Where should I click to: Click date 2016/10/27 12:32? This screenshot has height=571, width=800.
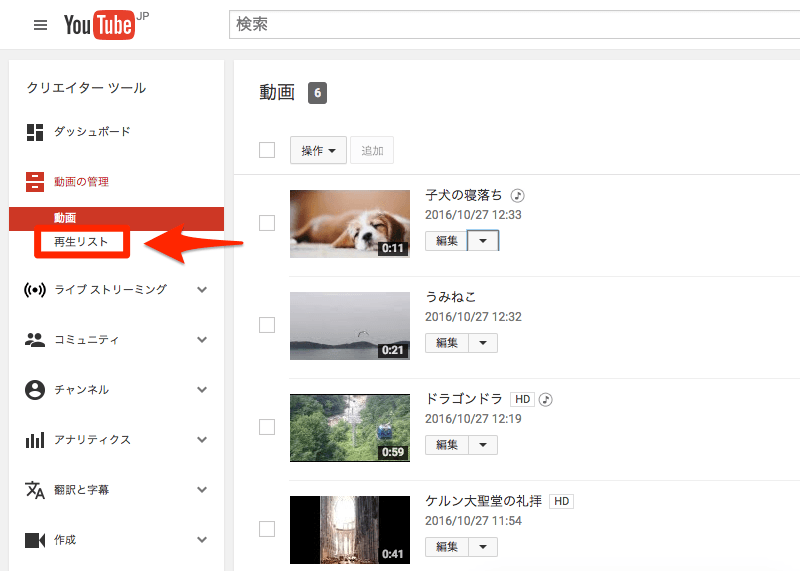click(x=473, y=317)
